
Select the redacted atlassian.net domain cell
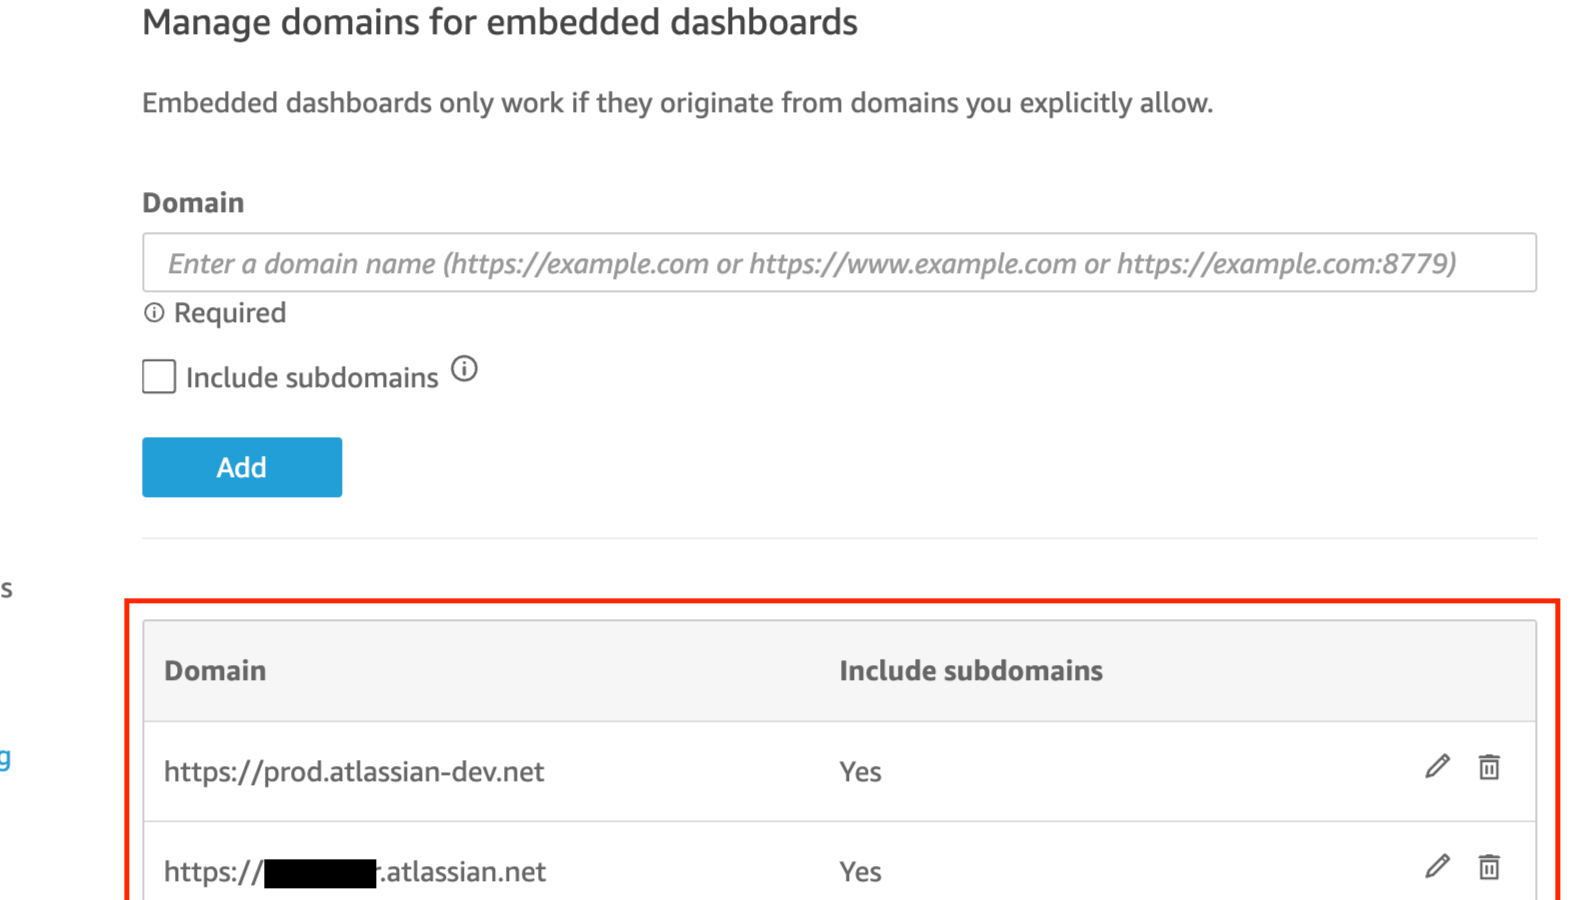tap(355, 872)
